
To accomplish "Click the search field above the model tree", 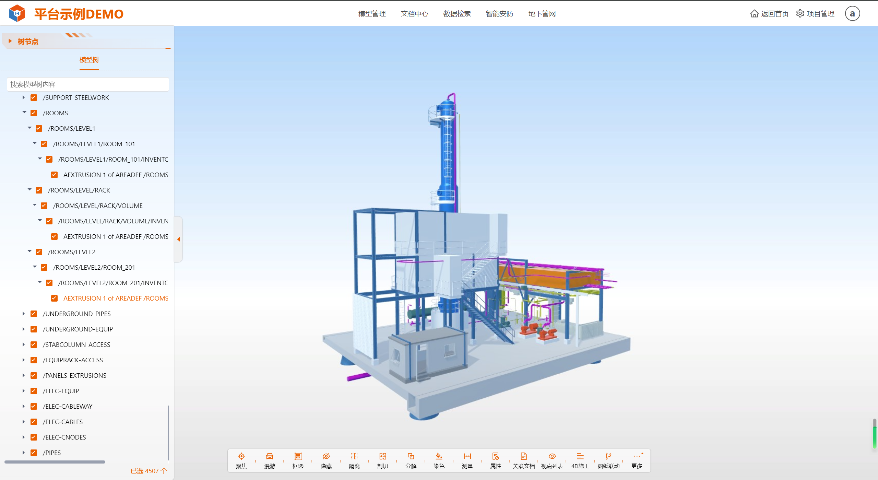I will (88, 84).
